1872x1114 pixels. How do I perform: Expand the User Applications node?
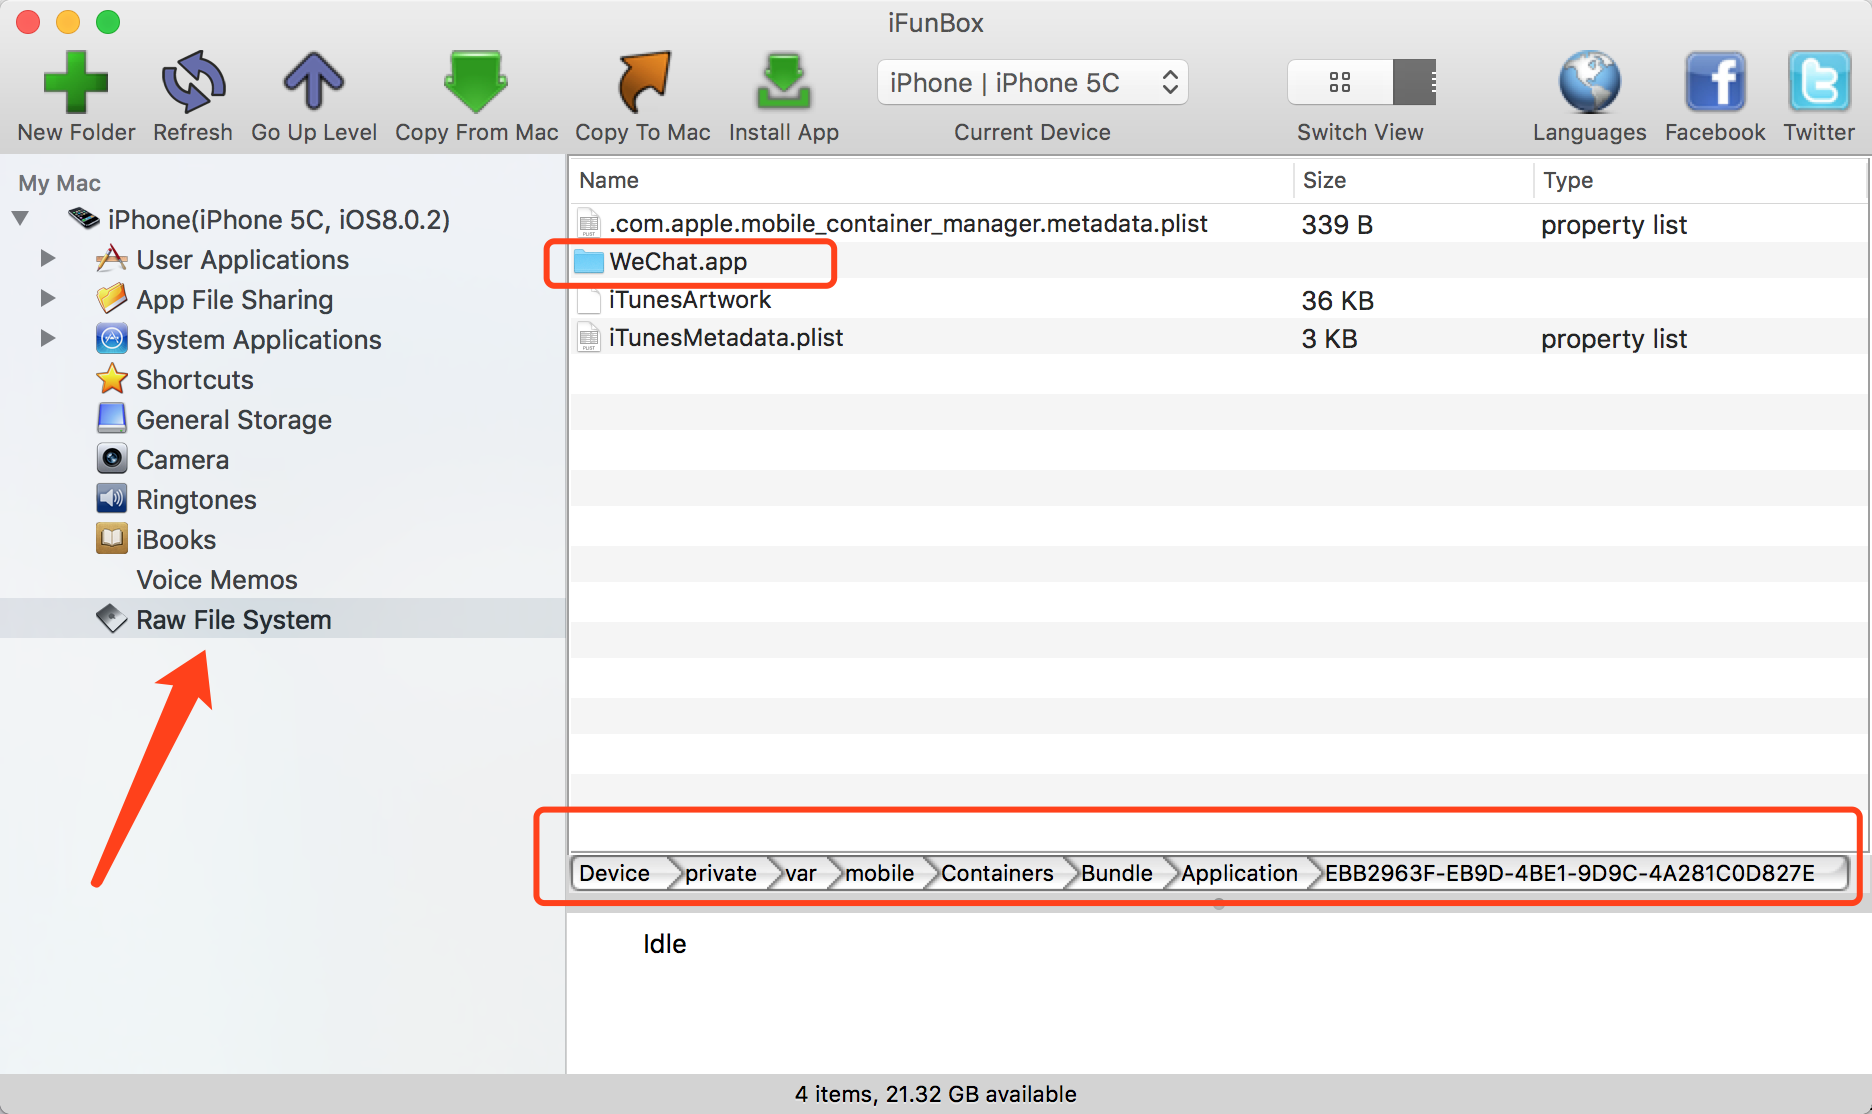[x=47, y=259]
